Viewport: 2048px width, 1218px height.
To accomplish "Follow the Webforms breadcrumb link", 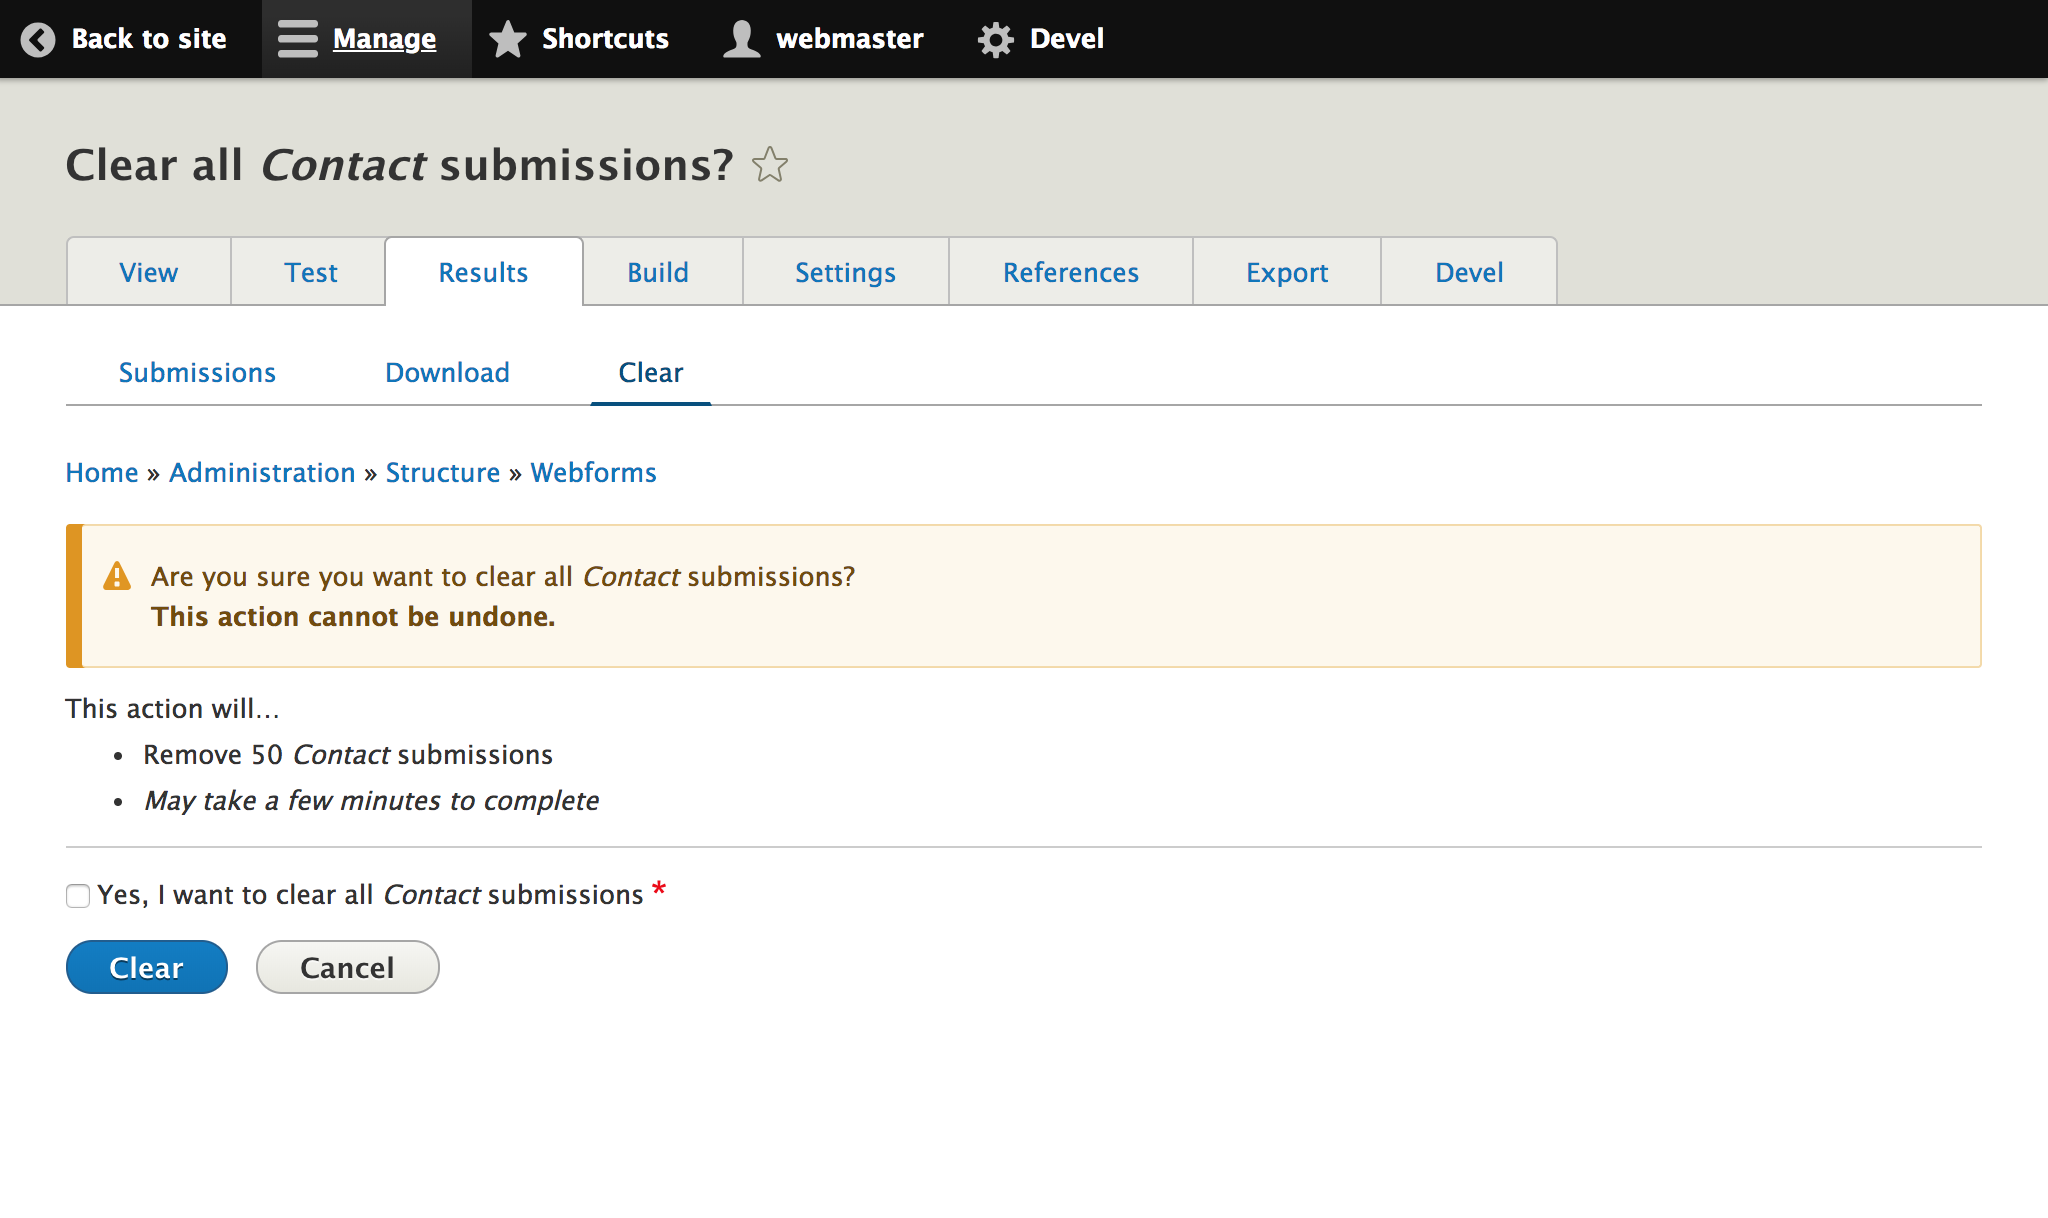I will point(593,472).
